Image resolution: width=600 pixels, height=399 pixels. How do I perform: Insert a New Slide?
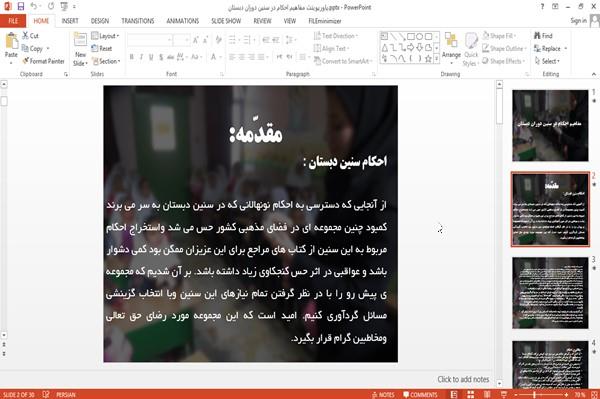[x=80, y=50]
